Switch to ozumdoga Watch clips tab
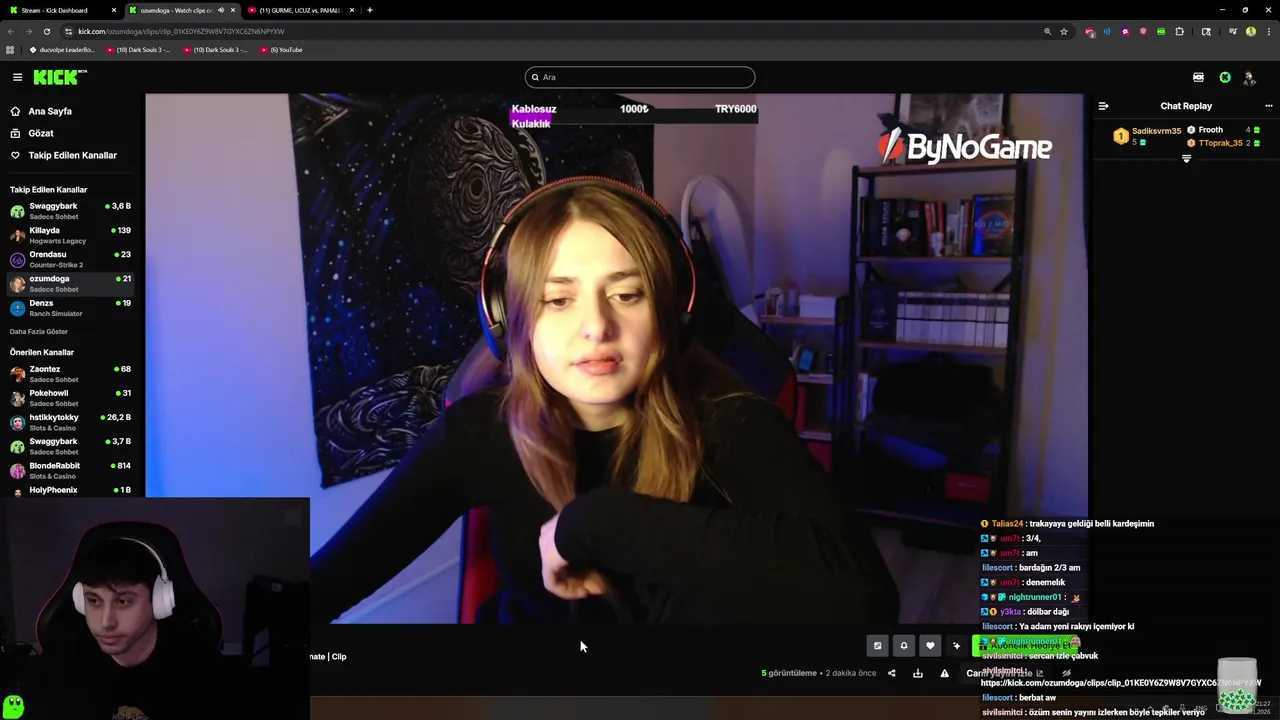The height and width of the screenshot is (720, 1280). pos(182,10)
